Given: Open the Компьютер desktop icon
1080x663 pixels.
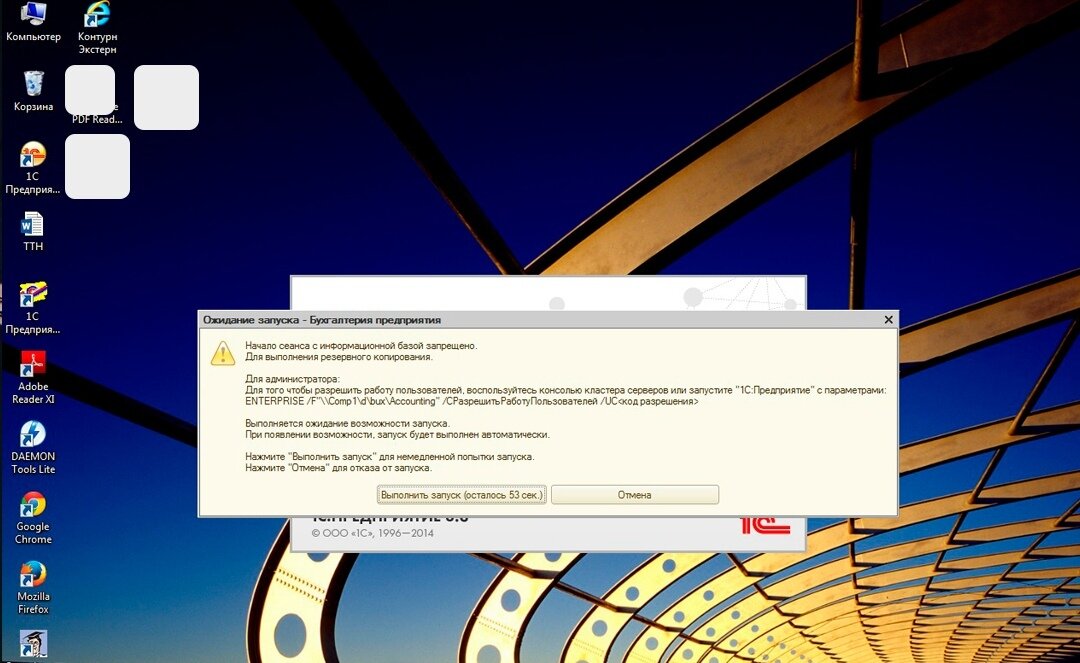Looking at the screenshot, I should (x=33, y=22).
